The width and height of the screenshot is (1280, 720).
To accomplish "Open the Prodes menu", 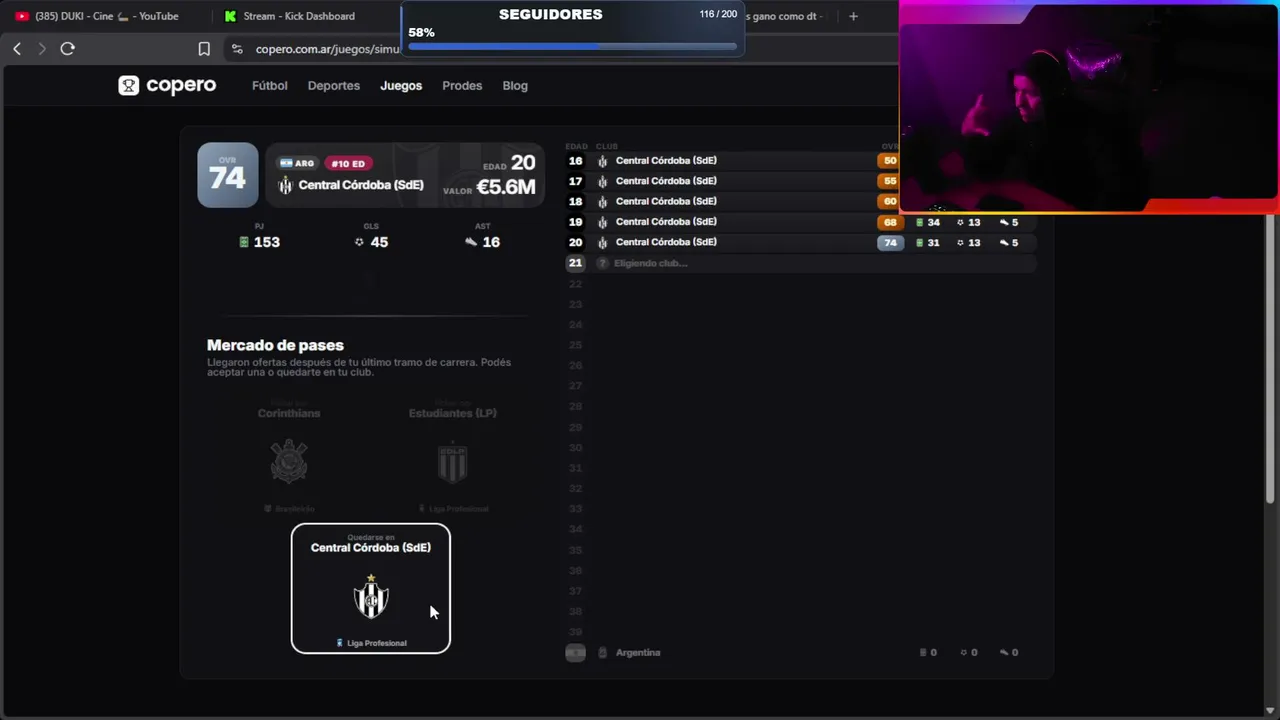I will click(462, 86).
